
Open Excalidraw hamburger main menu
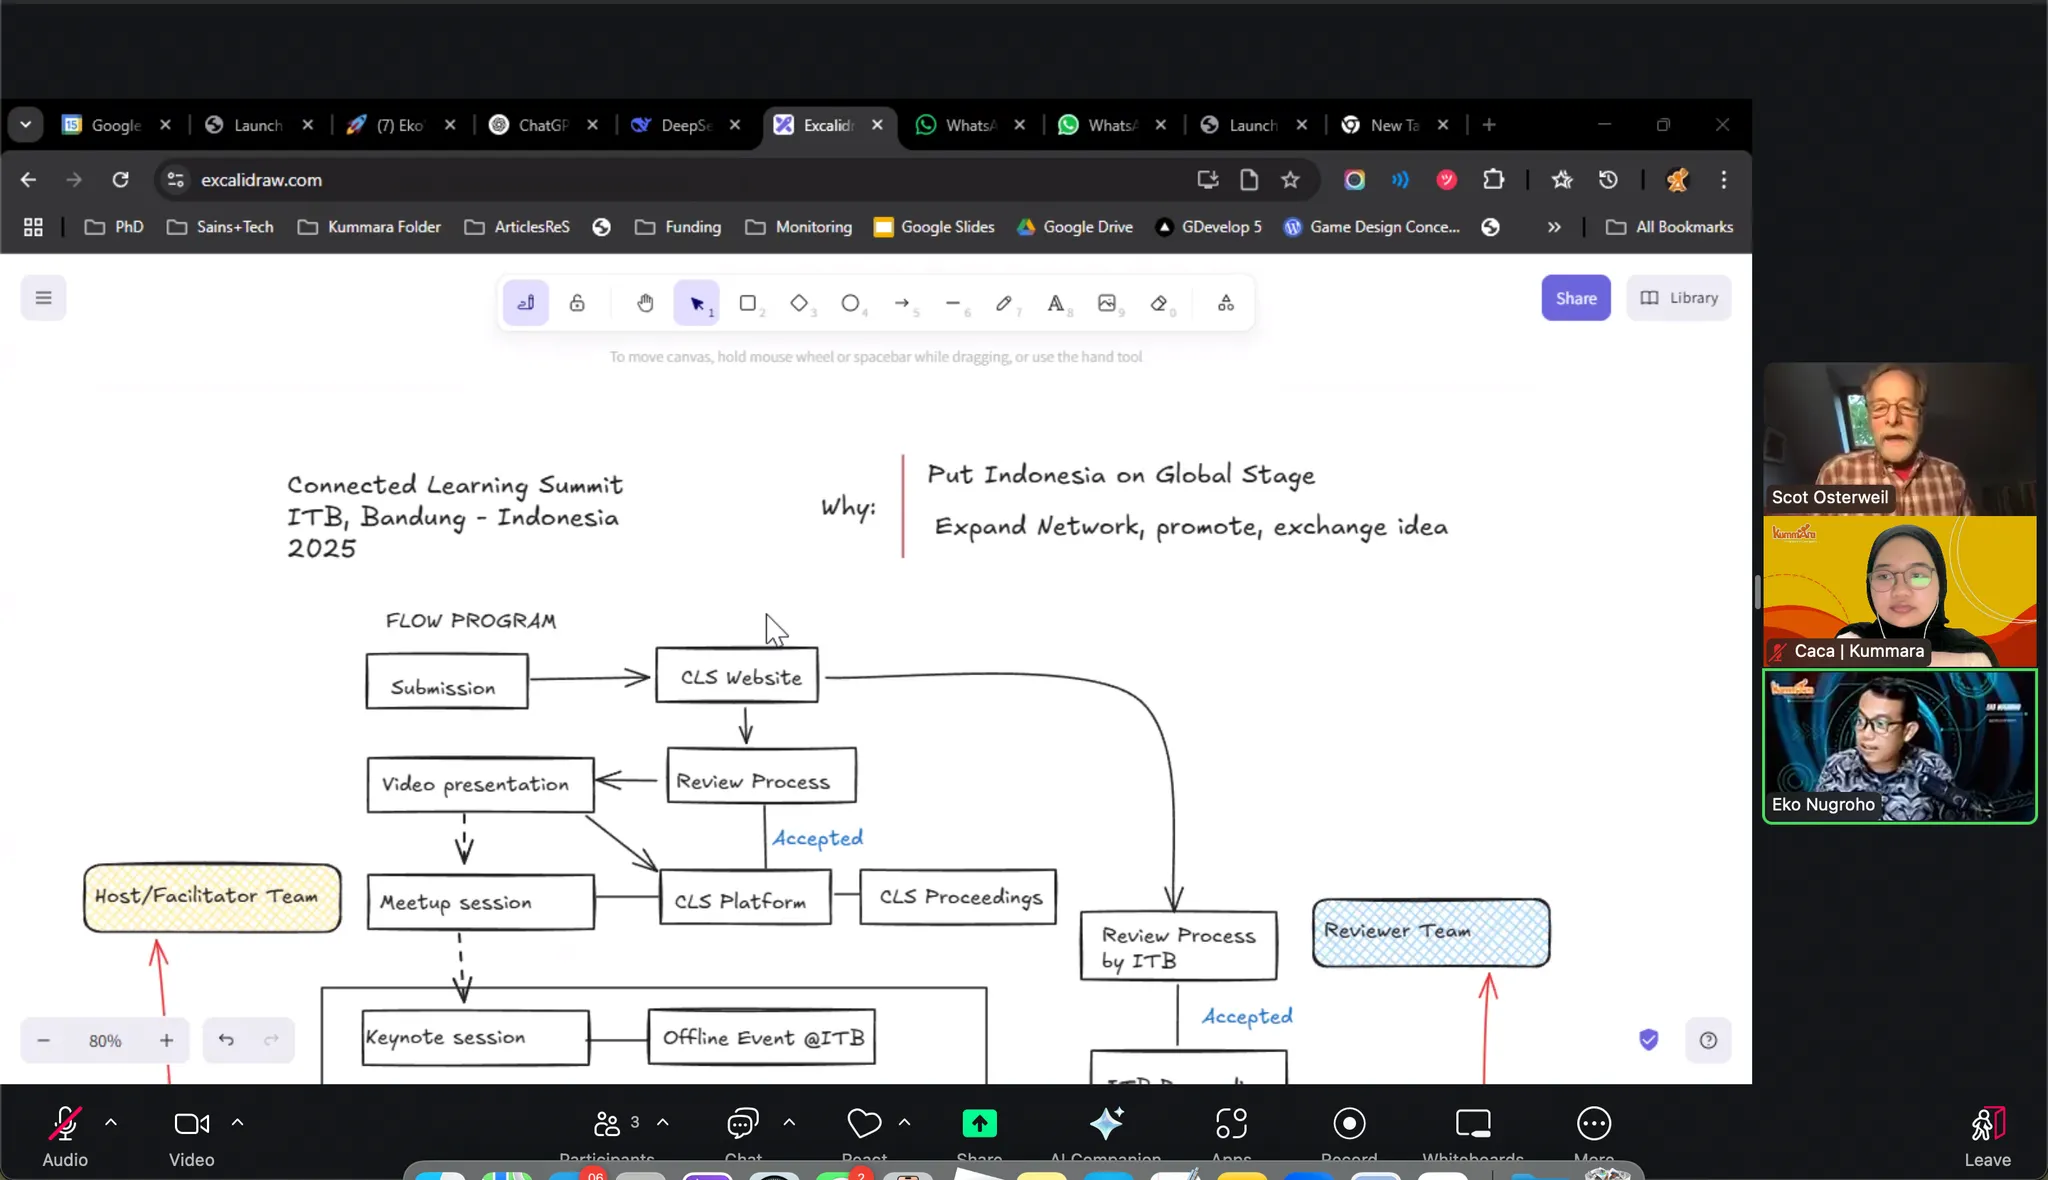point(43,298)
